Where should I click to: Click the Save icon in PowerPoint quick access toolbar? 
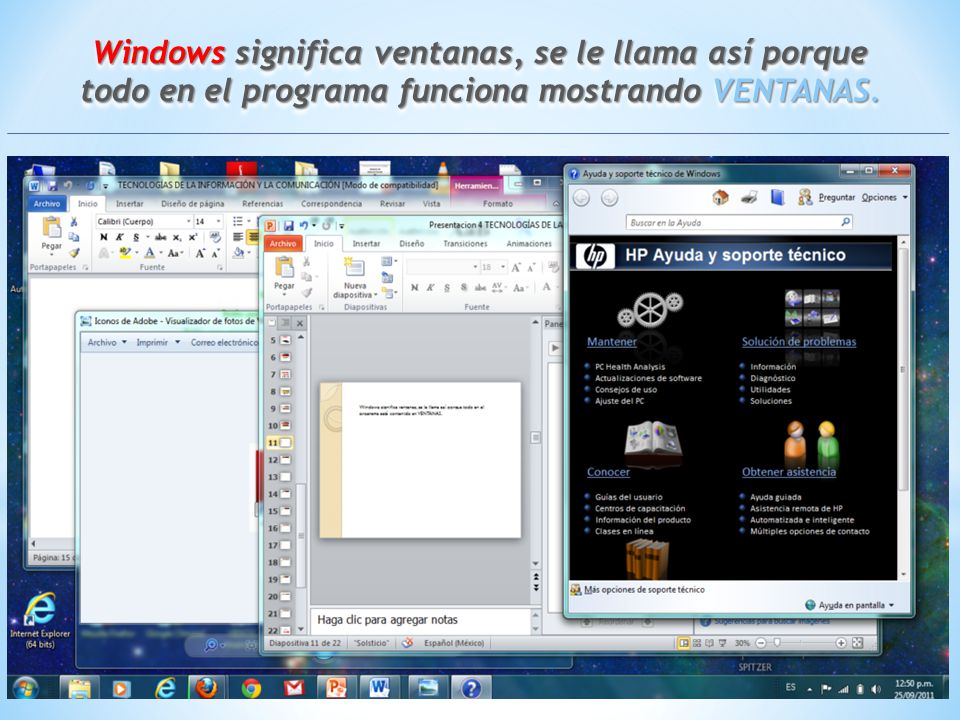click(288, 226)
